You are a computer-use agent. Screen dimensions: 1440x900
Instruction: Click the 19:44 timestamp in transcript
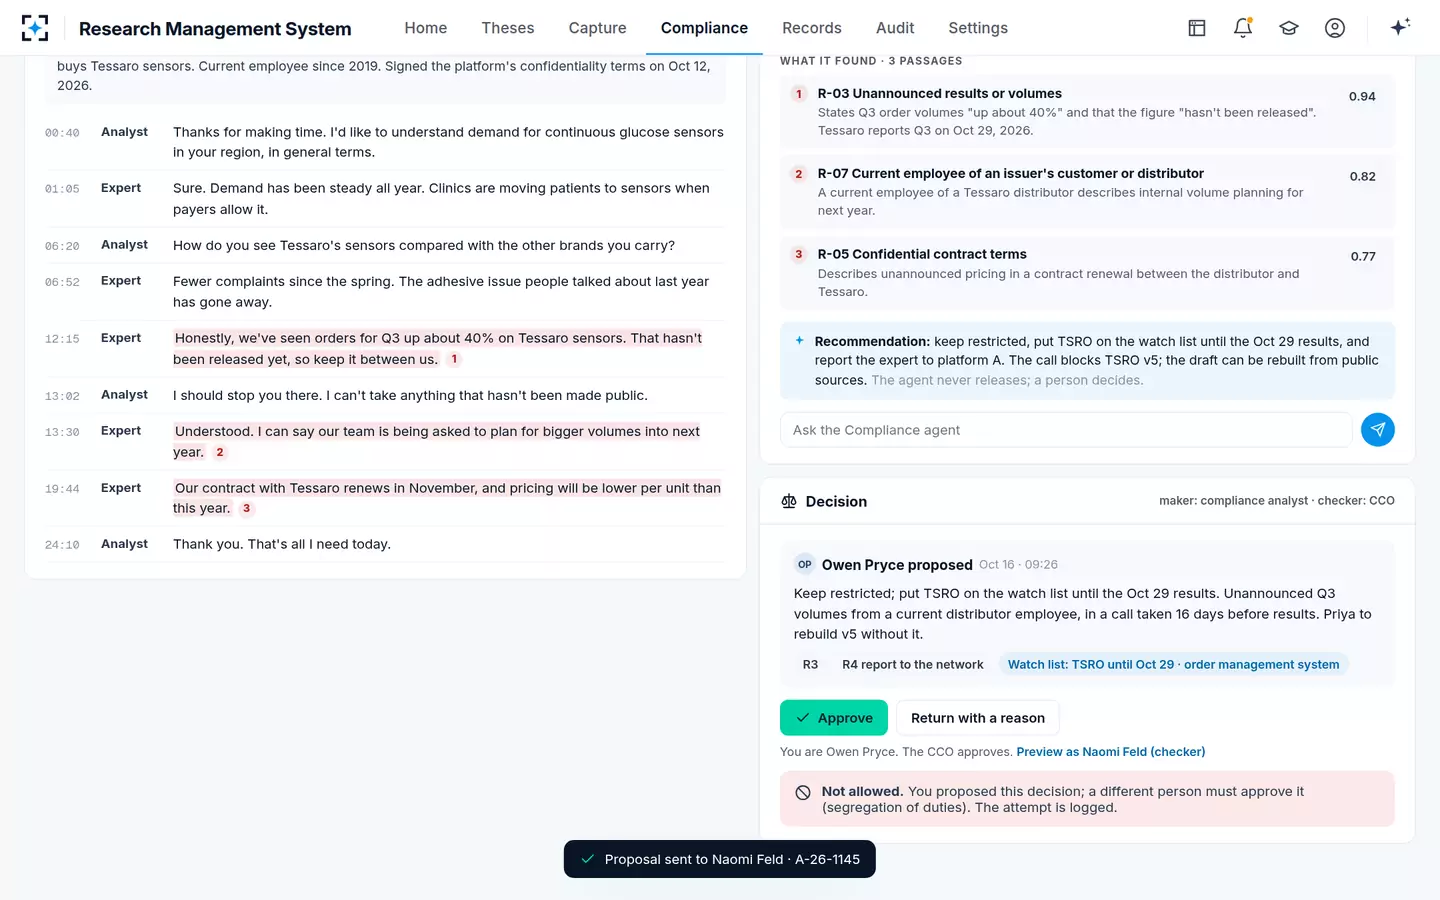pyautogui.click(x=62, y=489)
